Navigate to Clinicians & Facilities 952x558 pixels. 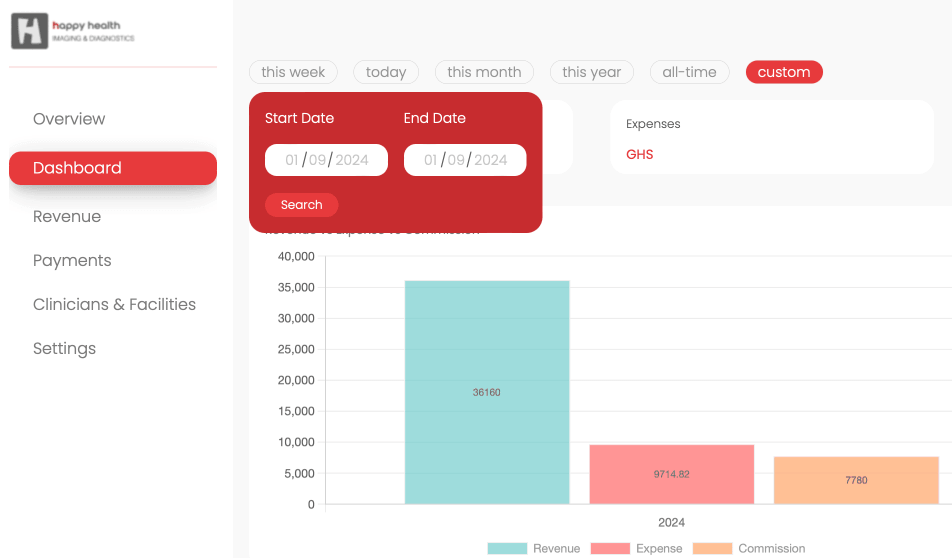pyautogui.click(x=114, y=305)
